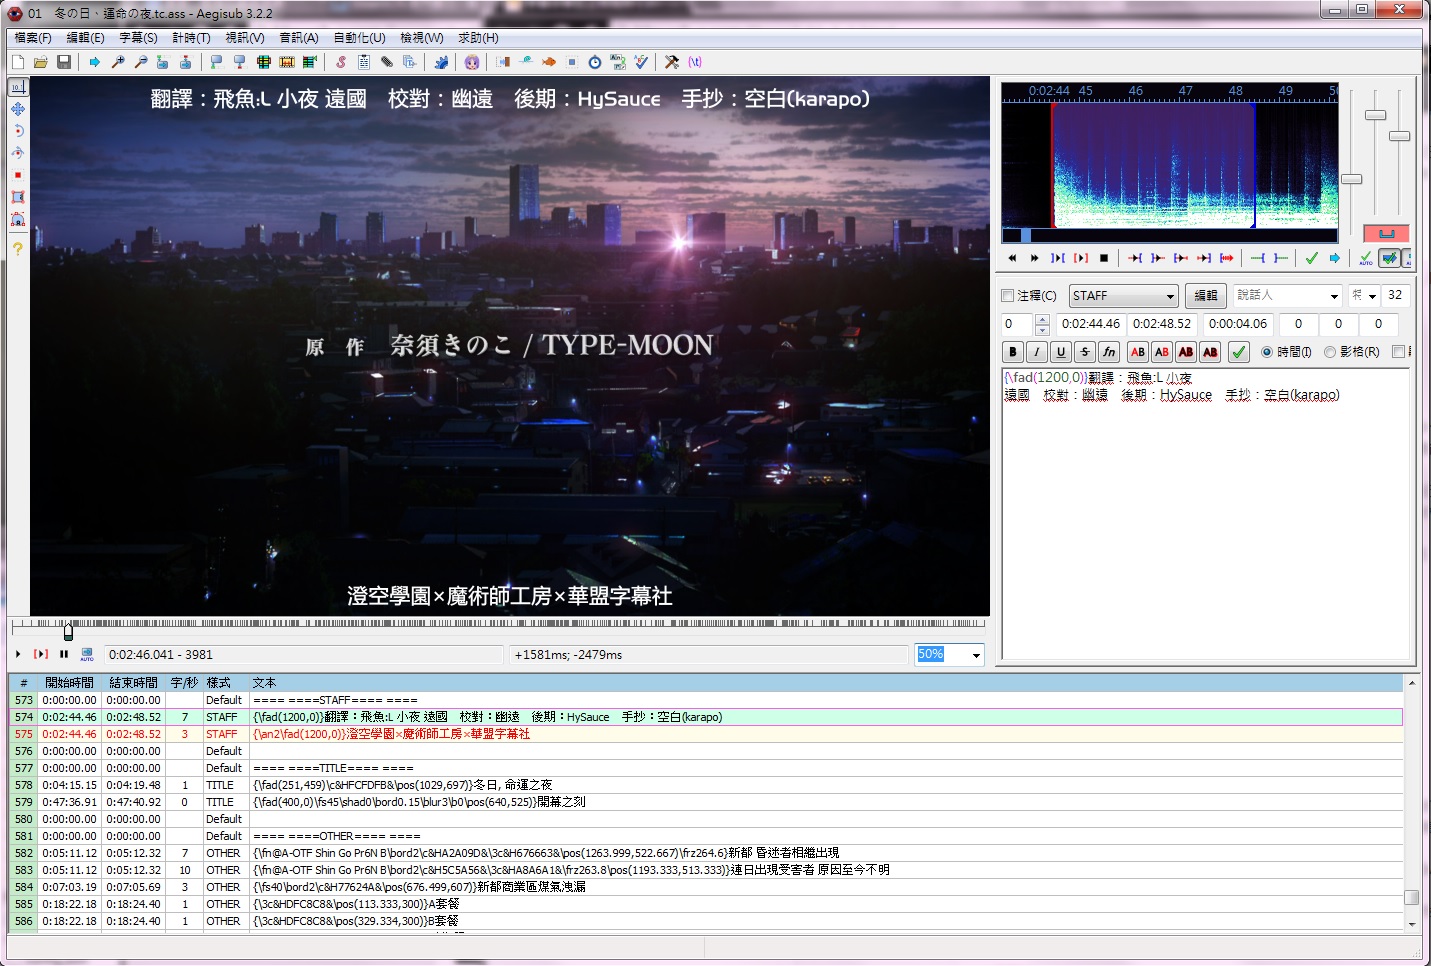Screen dimensions: 1431x966
Task: Click the Jump to blue arrow icon
Action: coord(95,62)
